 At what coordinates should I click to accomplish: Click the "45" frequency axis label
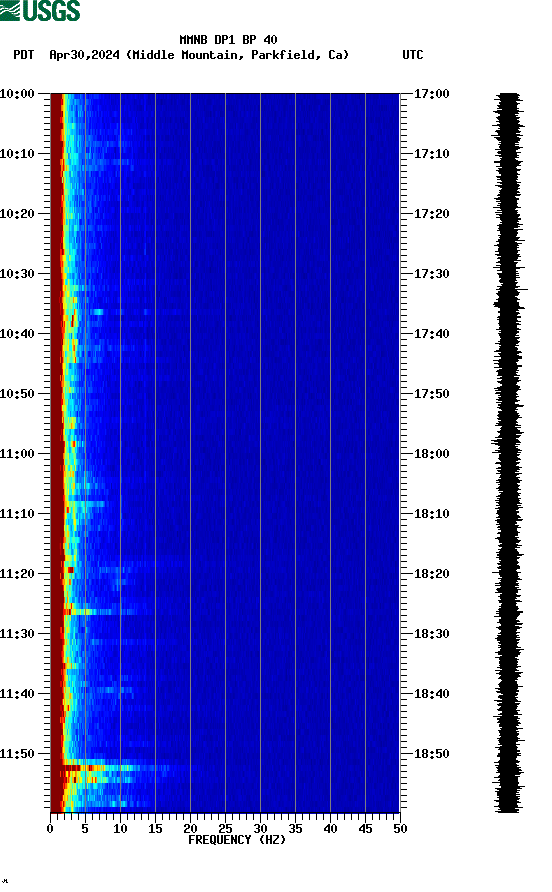click(365, 829)
